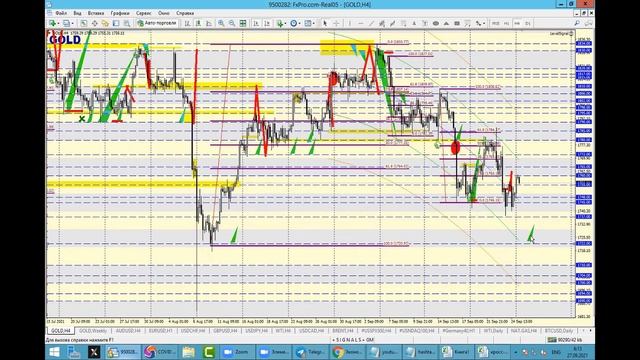Select the Horizontal Line tool
The height and width of the screenshot is (360, 640).
pos(360,23)
